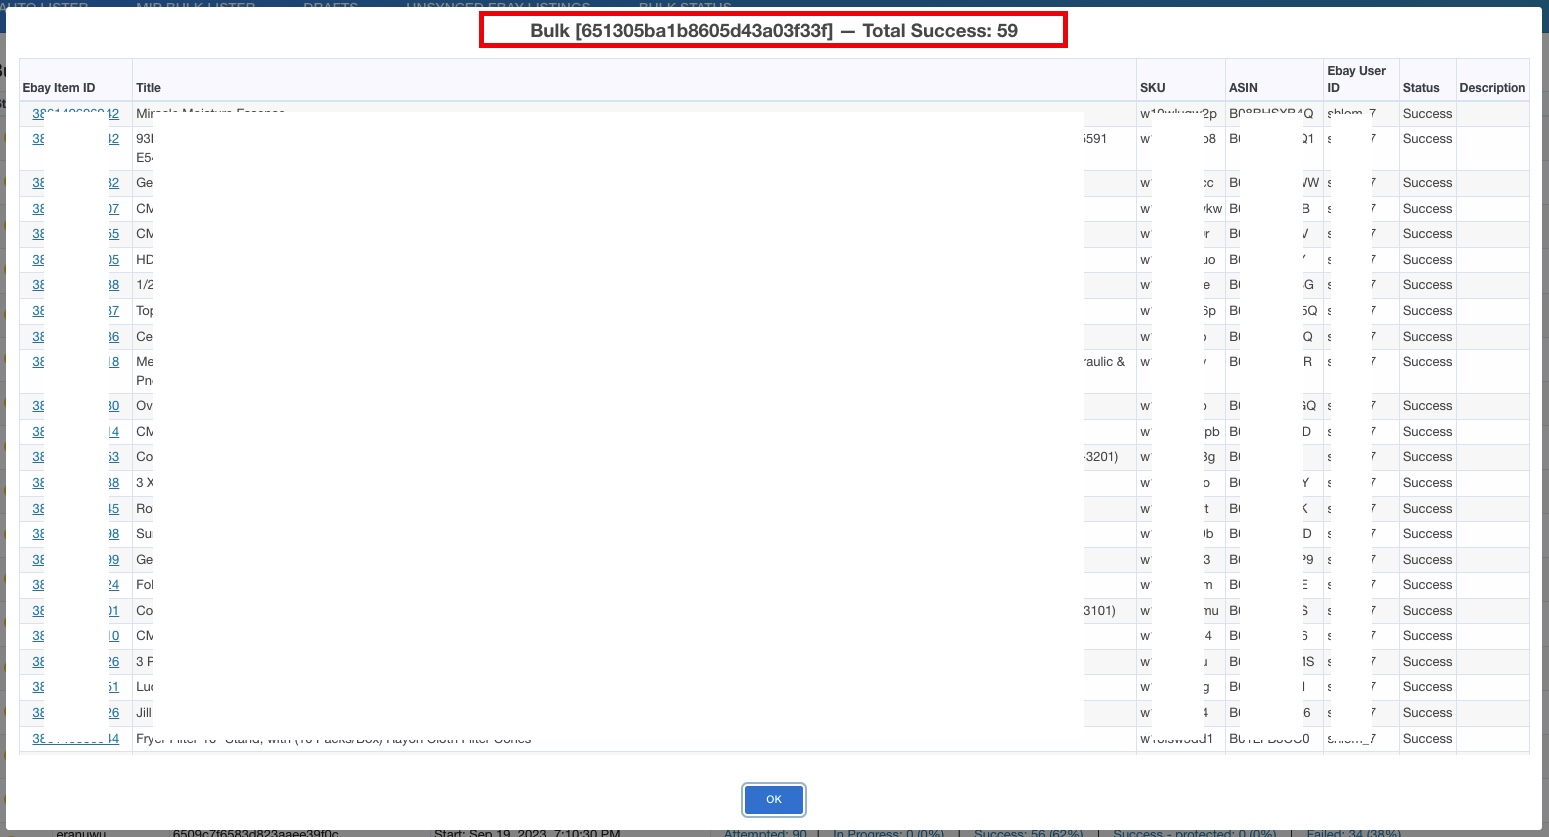
Task: Click the SKU column header
Action: click(x=1153, y=88)
